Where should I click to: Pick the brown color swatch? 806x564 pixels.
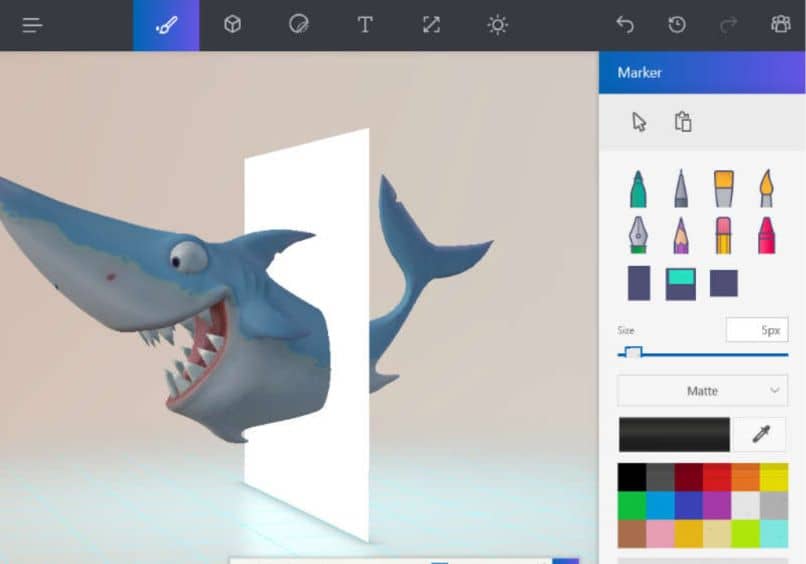[x=632, y=534]
